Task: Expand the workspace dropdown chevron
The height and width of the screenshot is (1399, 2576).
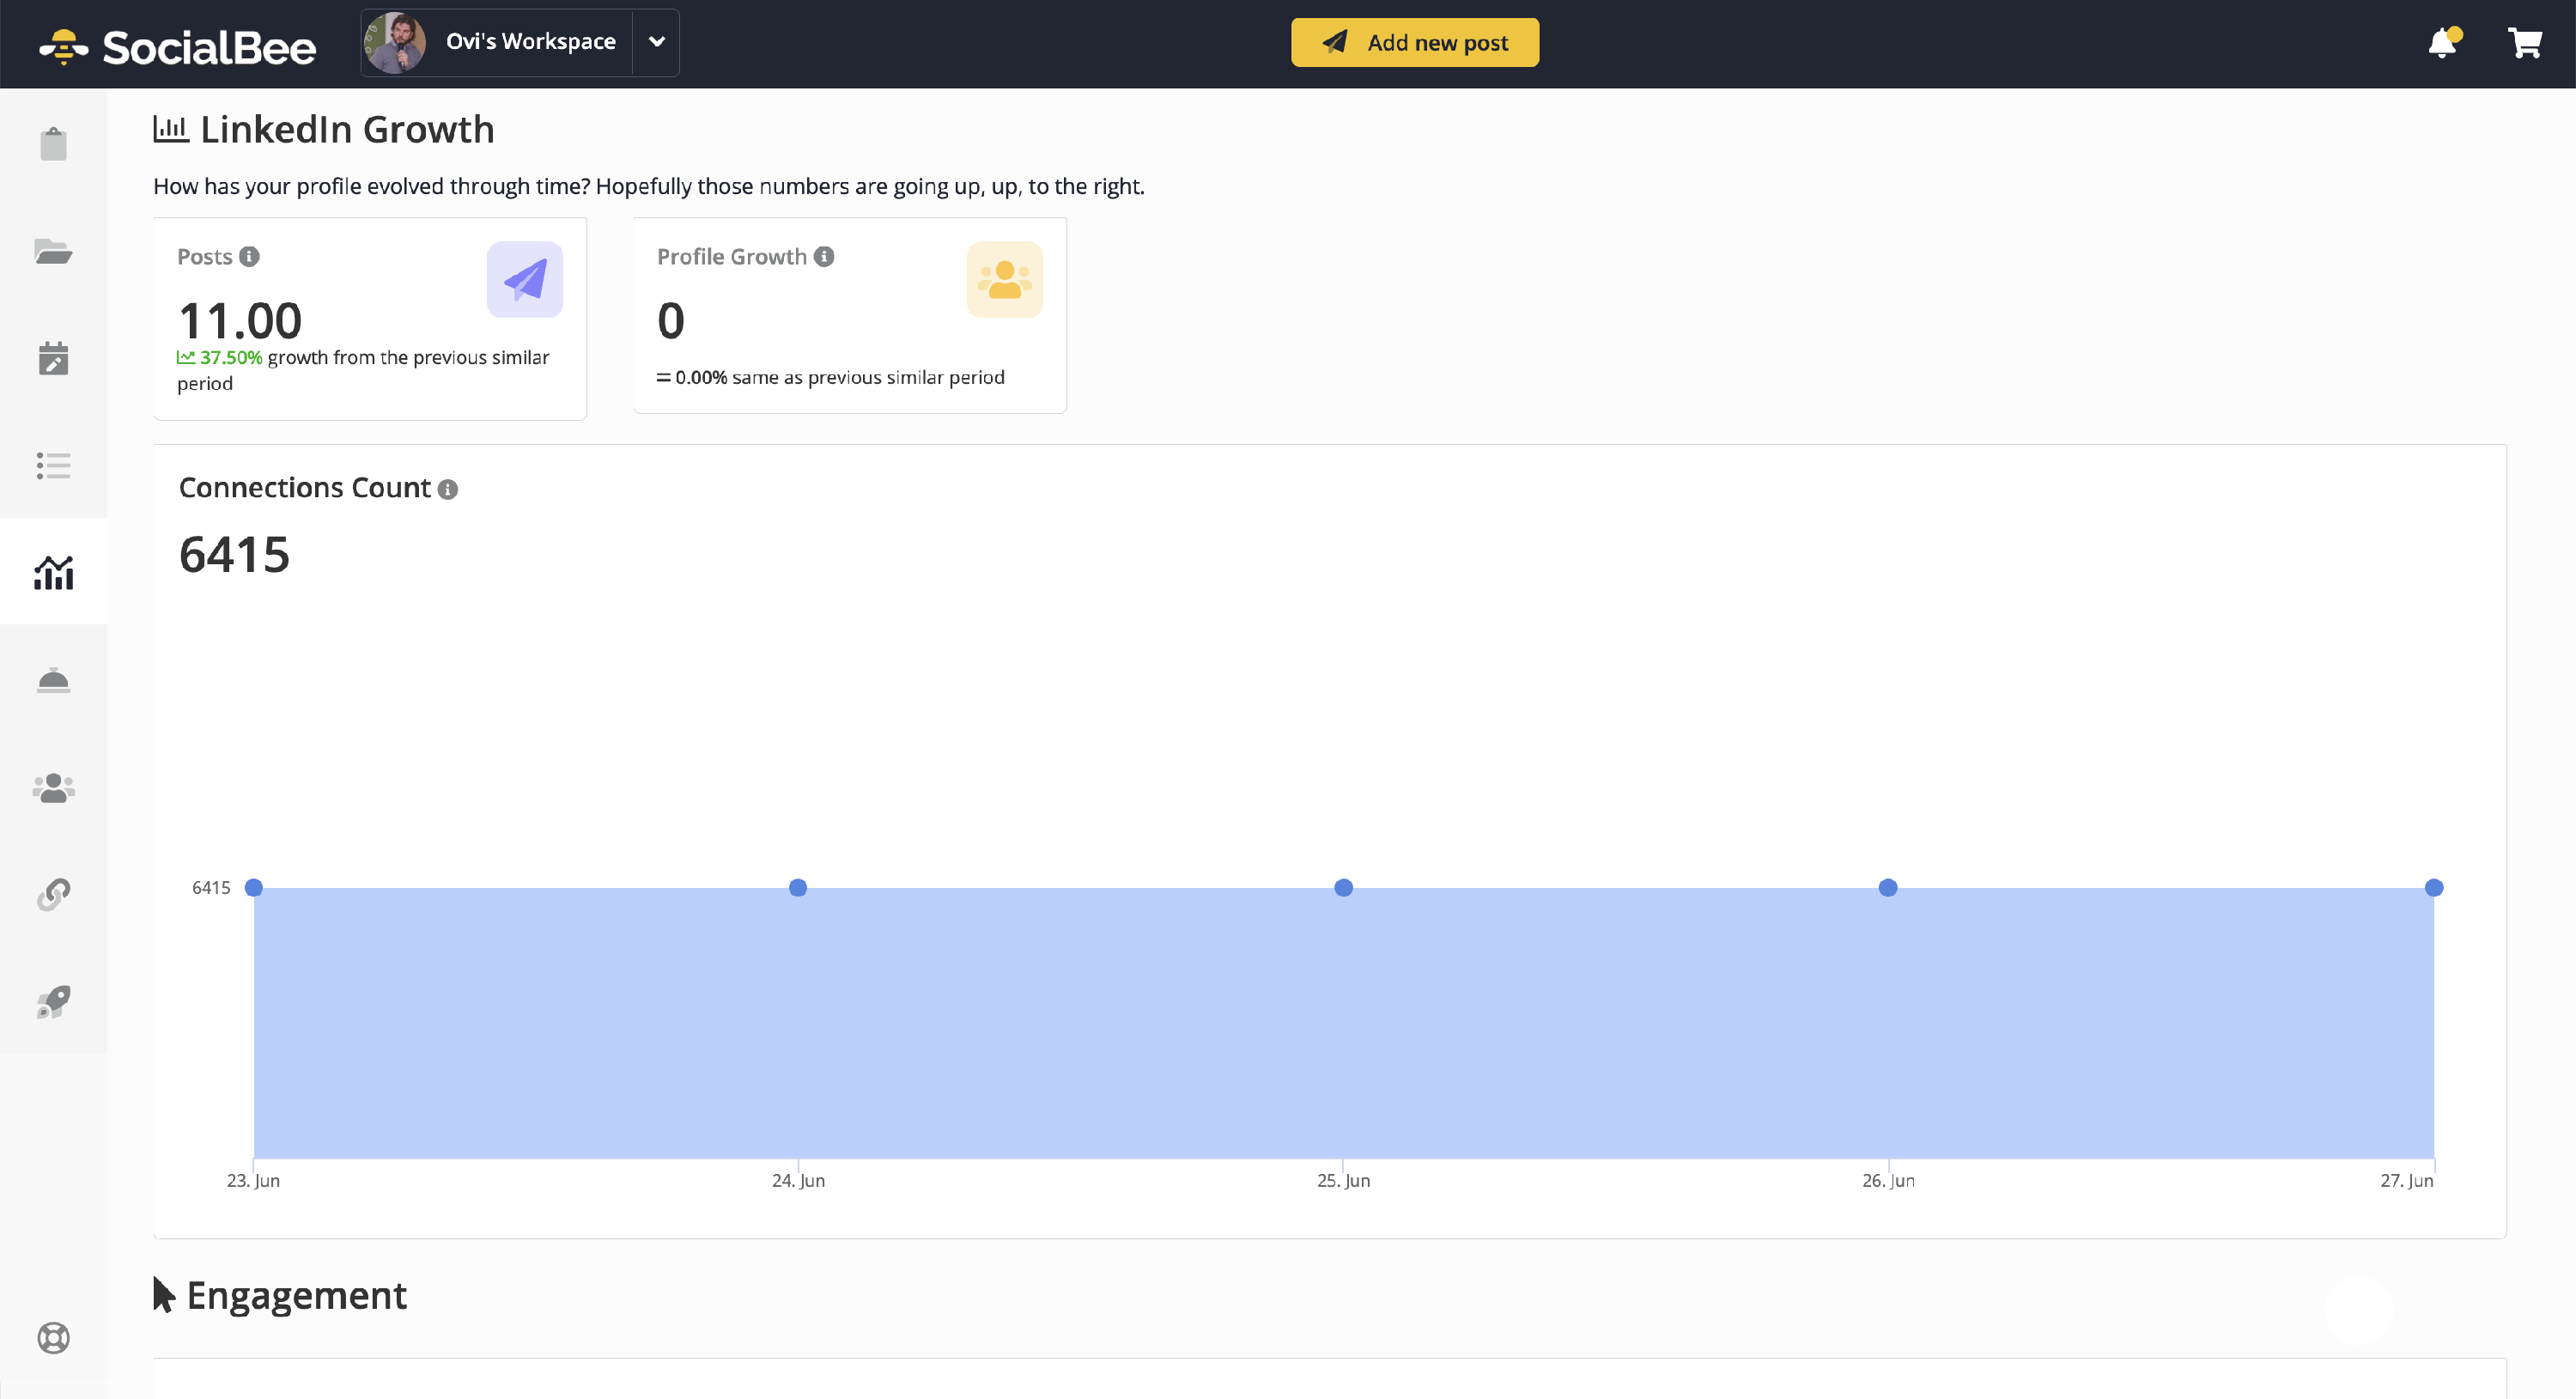Action: point(656,42)
